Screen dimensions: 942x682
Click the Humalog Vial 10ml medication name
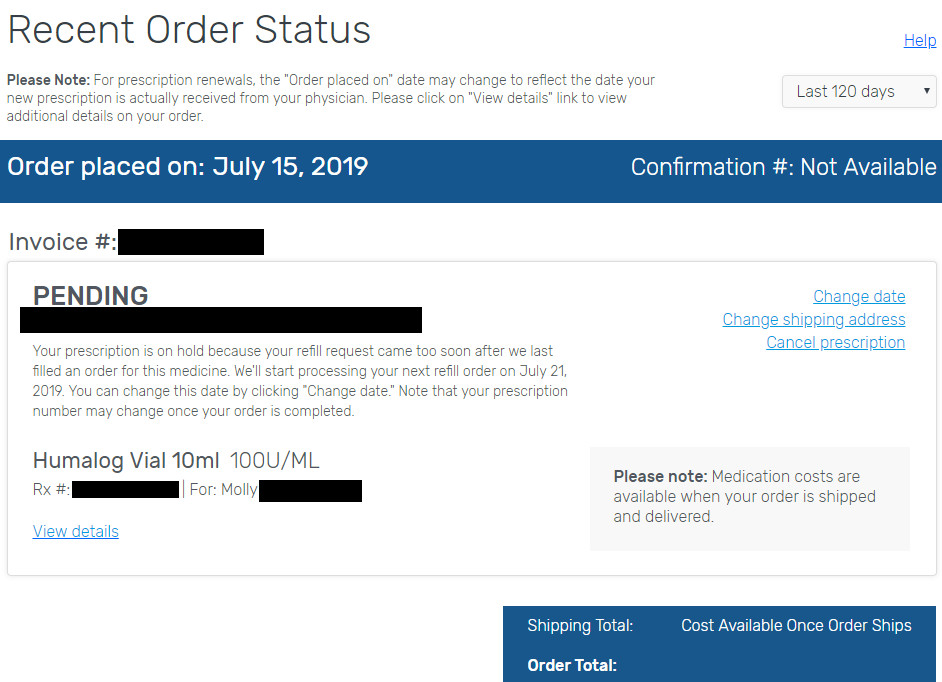pos(126,460)
